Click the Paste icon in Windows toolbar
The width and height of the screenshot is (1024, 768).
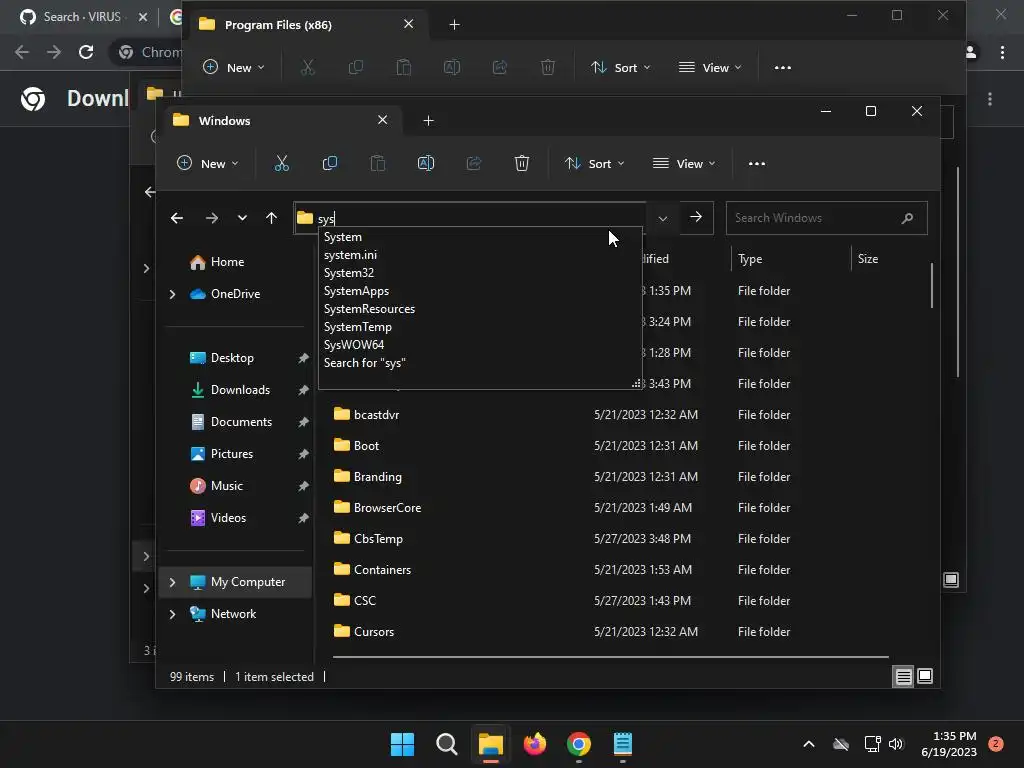pyautogui.click(x=377, y=163)
